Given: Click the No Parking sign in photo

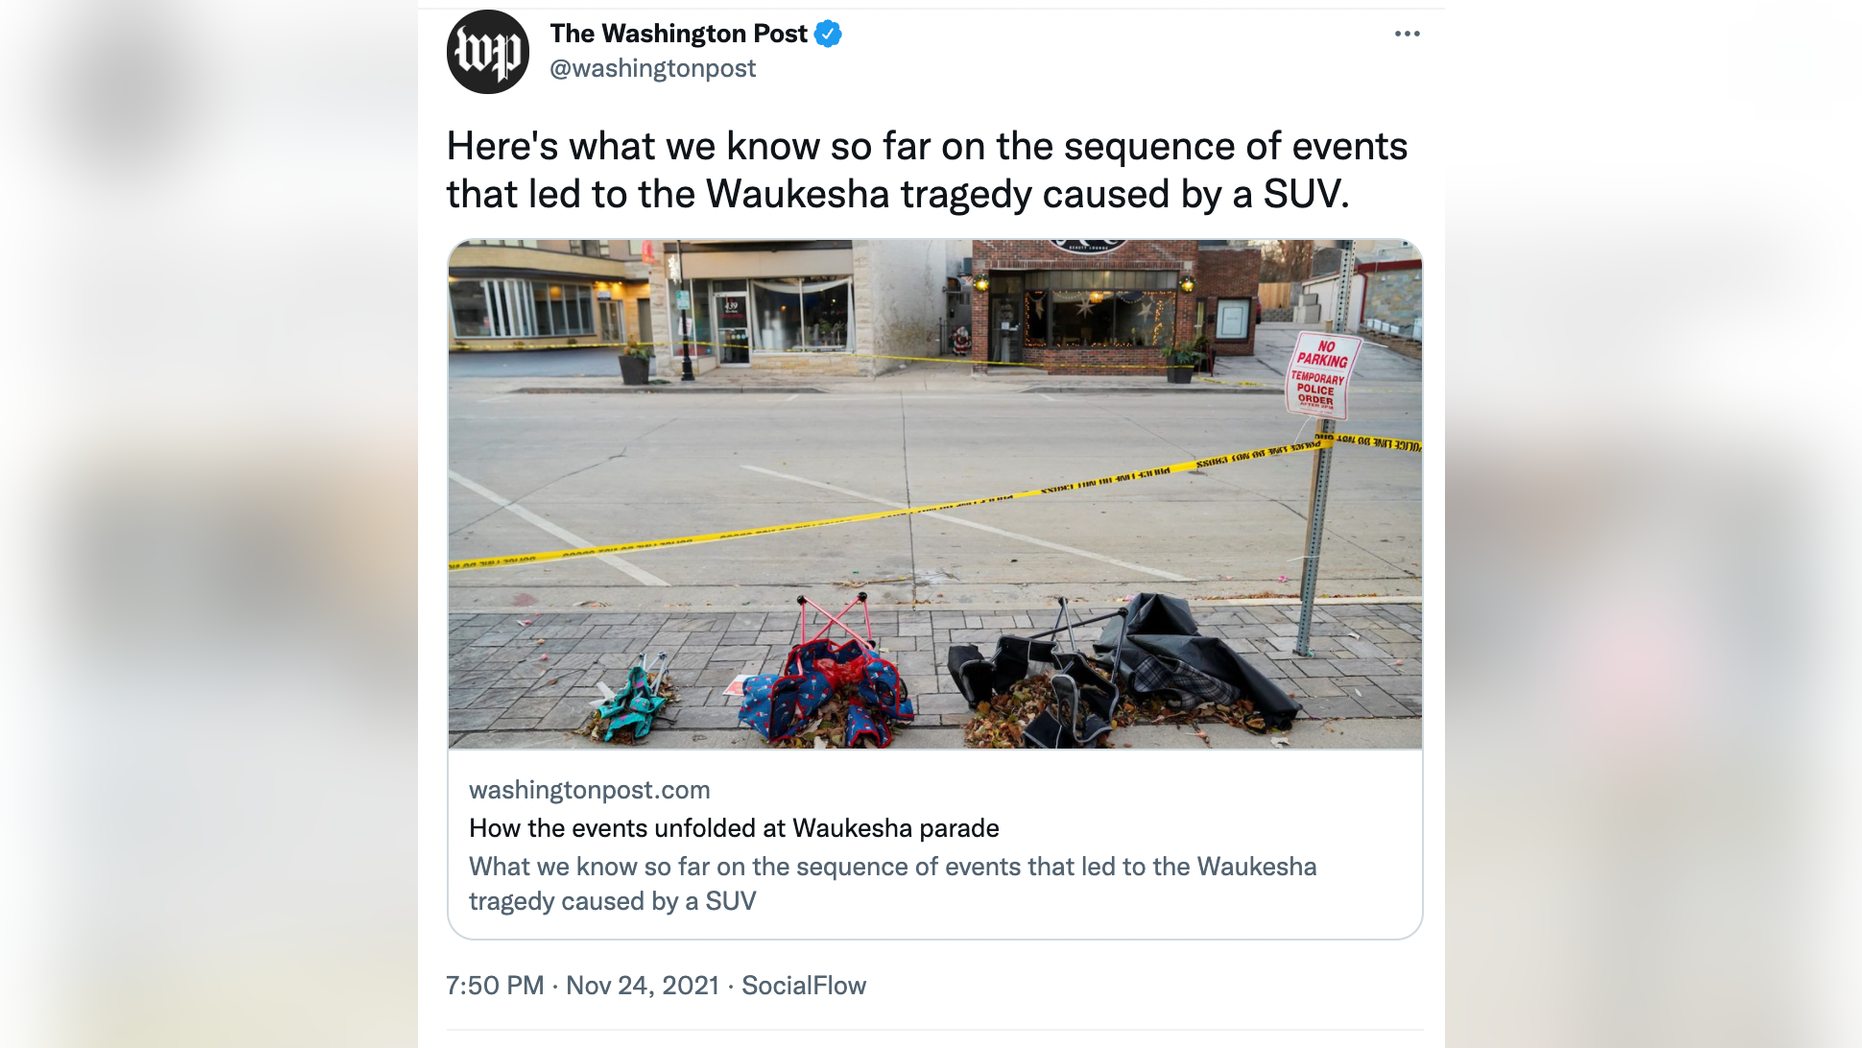Looking at the screenshot, I should tap(1322, 376).
